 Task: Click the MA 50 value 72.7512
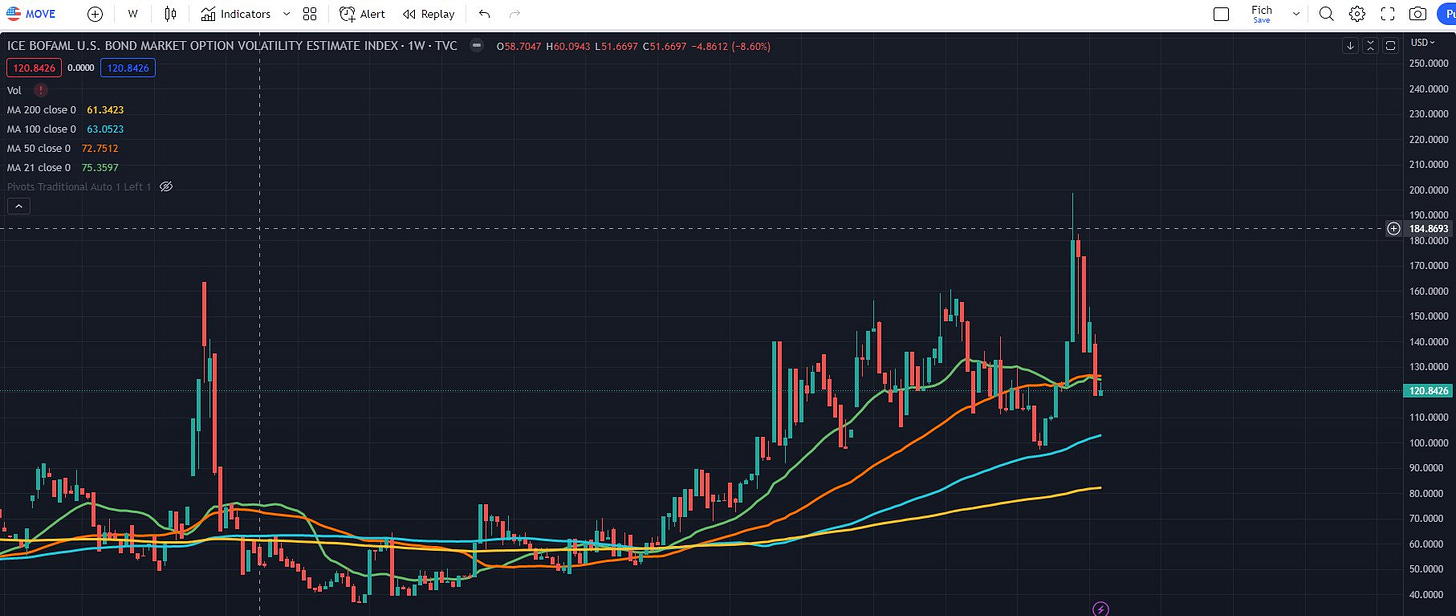pos(99,148)
